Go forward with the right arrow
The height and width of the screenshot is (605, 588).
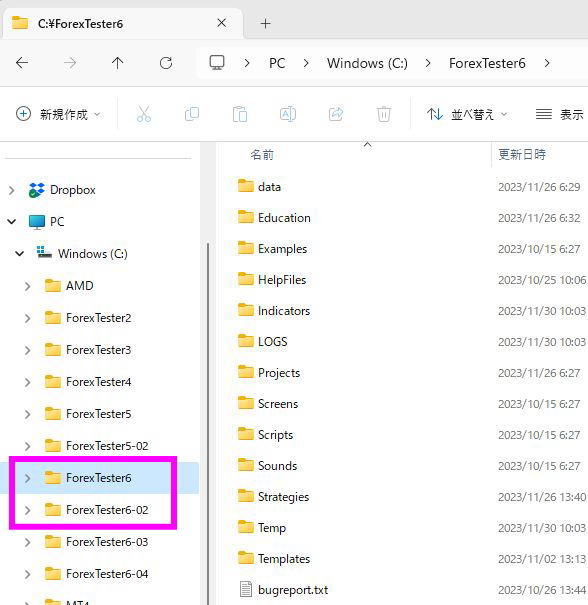[x=70, y=63]
